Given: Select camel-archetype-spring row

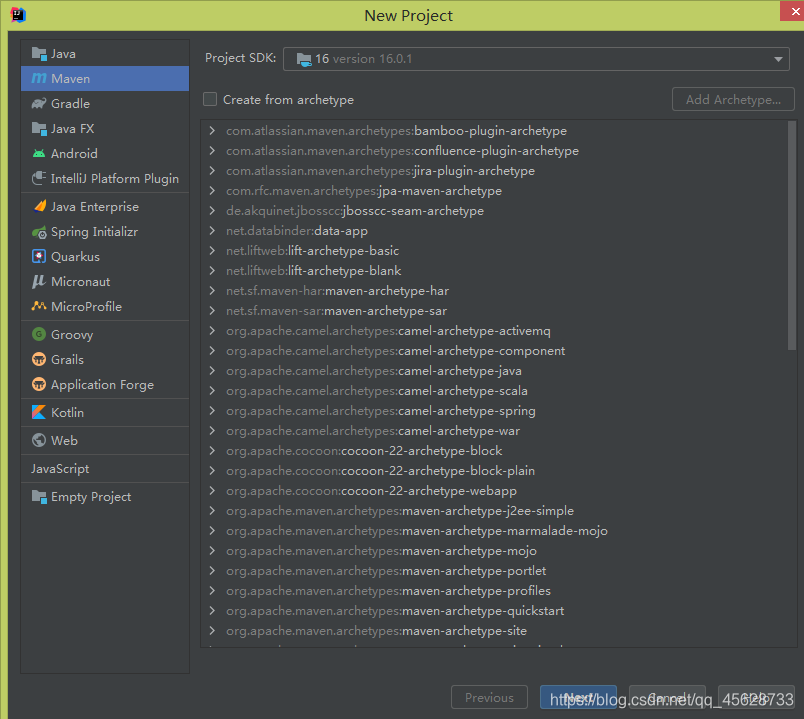Looking at the screenshot, I should (x=495, y=411).
